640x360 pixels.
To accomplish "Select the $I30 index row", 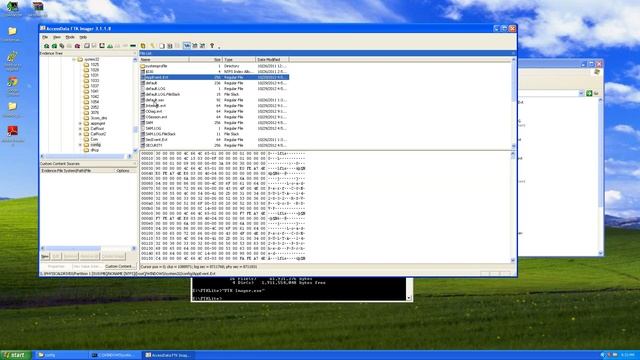I will tap(214, 71).
